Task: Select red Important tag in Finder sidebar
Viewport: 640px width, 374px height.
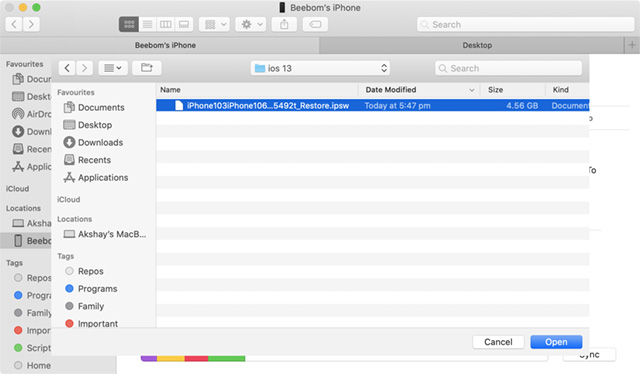Action: click(33, 330)
